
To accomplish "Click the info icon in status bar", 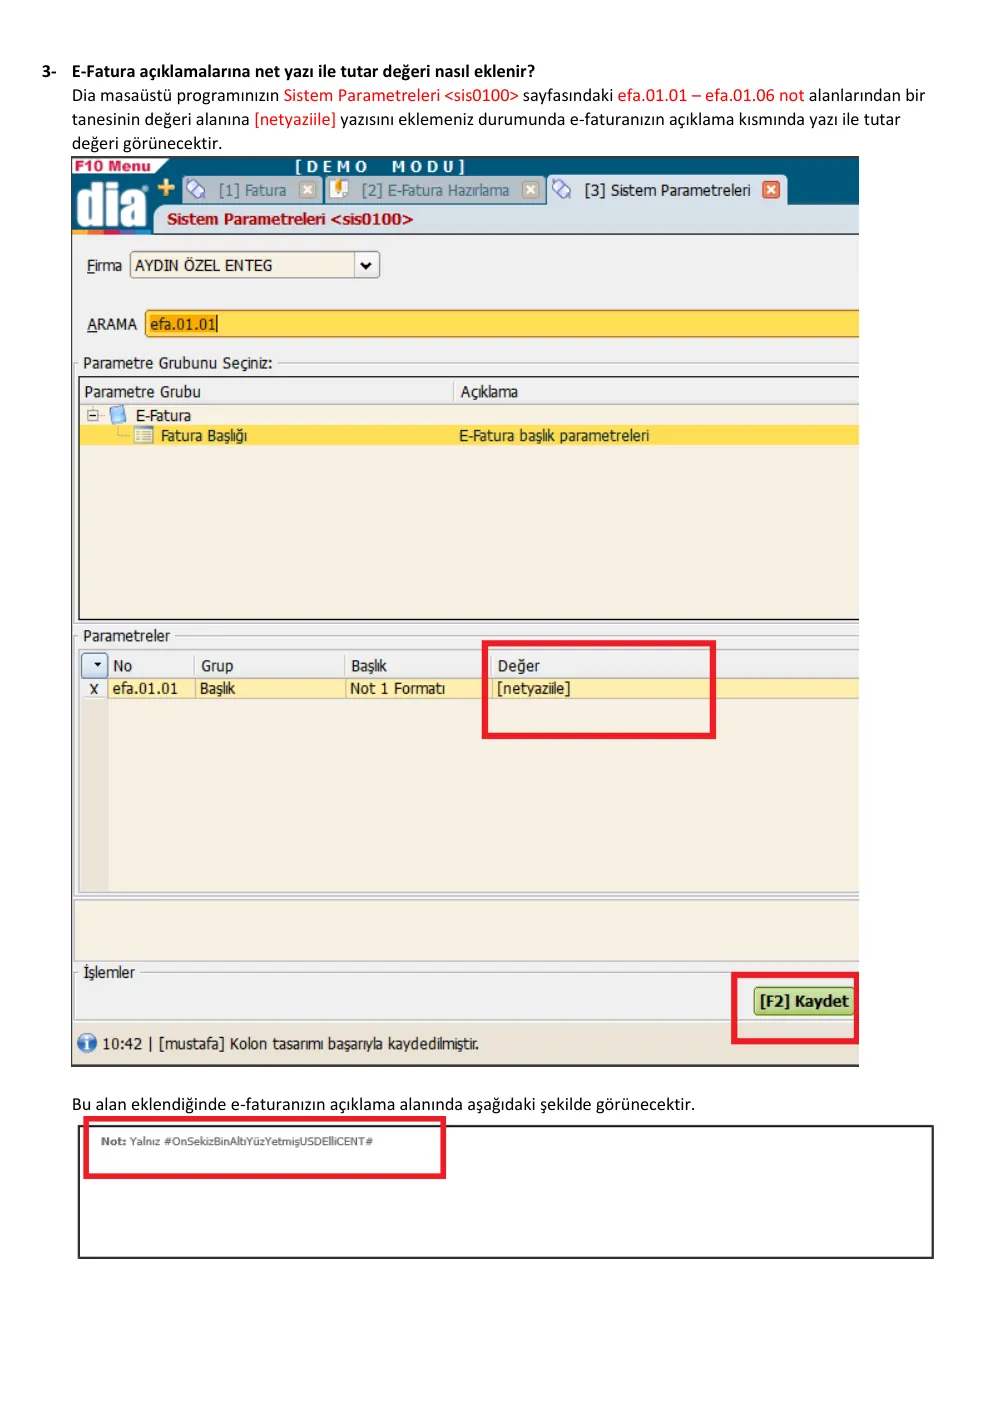I will (x=87, y=1043).
